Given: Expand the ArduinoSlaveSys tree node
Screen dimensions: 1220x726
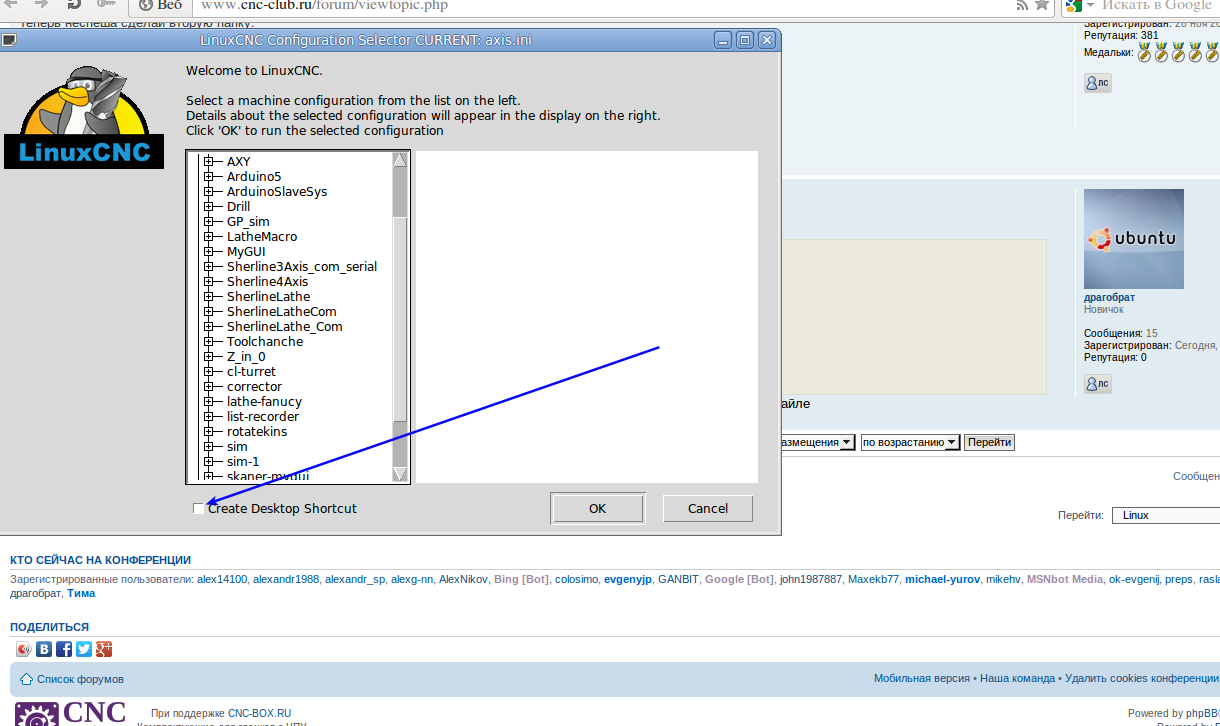Looking at the screenshot, I should pyautogui.click(x=209, y=191).
